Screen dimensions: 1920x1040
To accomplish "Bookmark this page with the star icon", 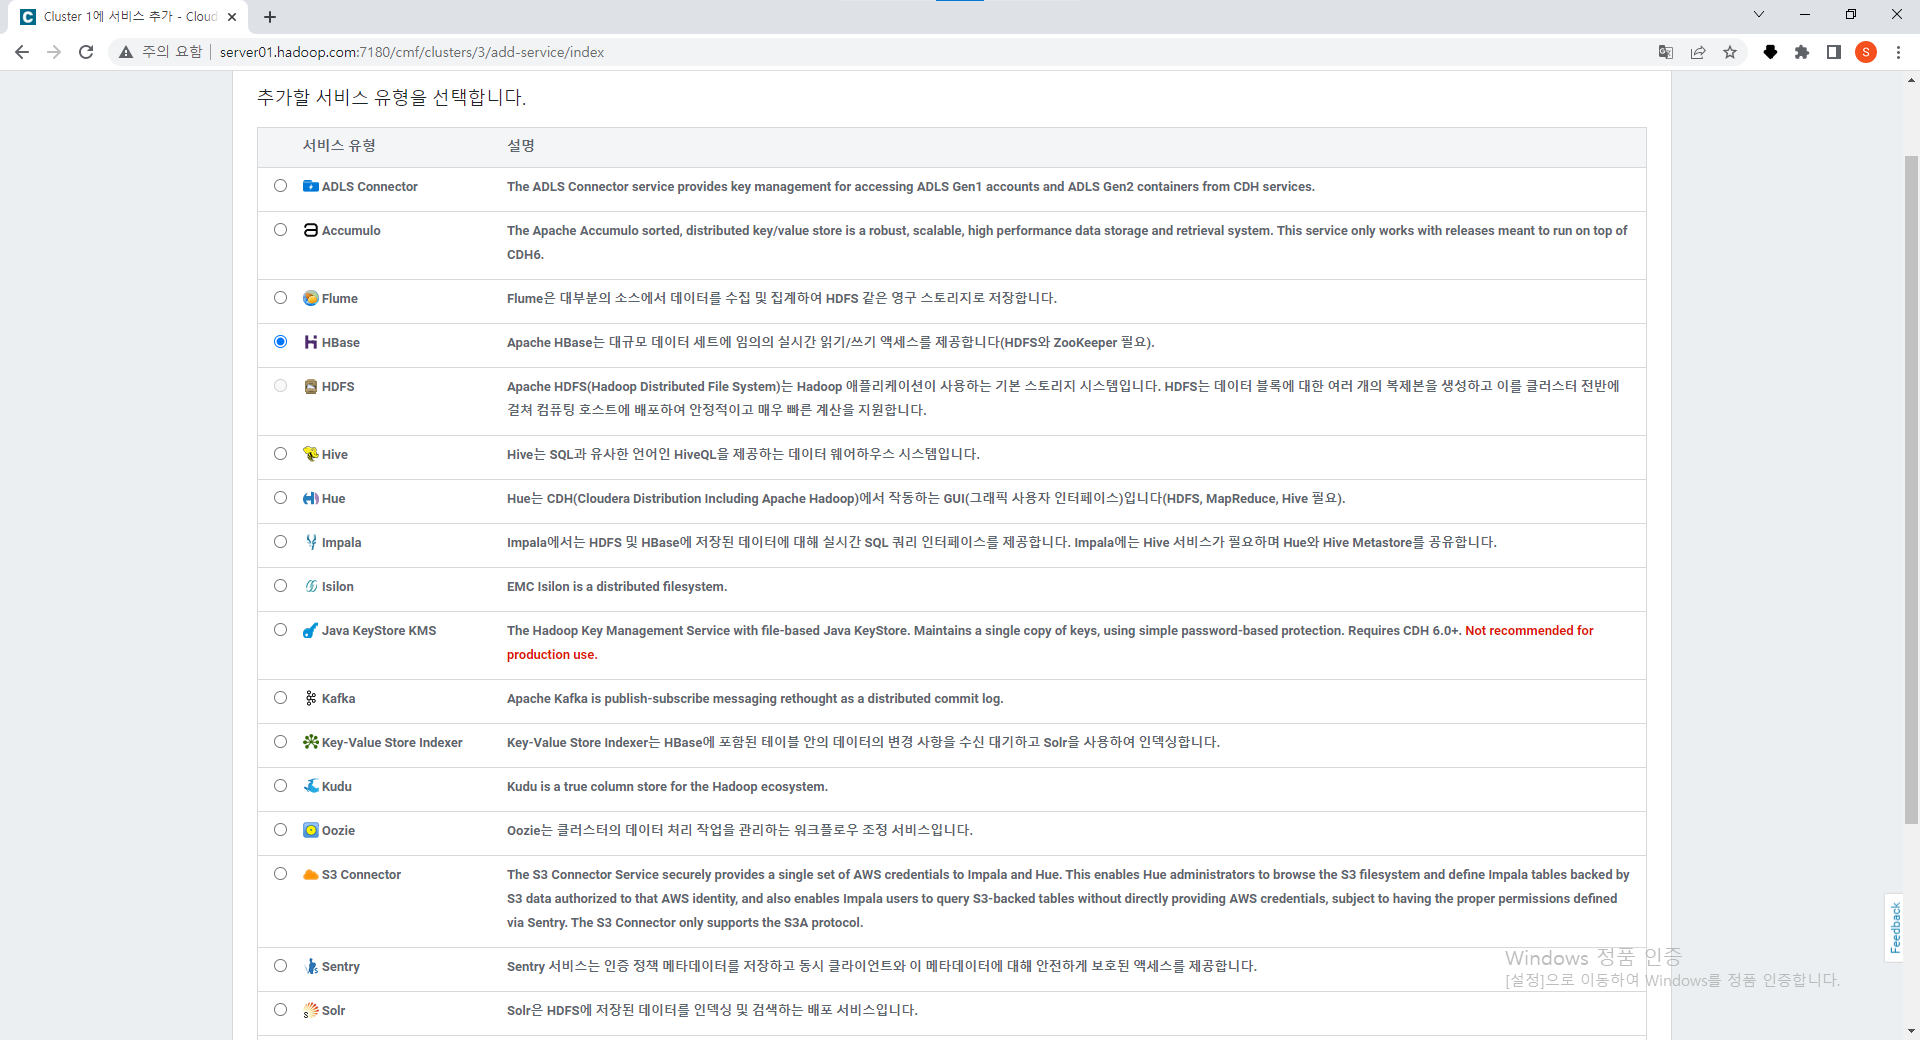I will tap(1730, 52).
